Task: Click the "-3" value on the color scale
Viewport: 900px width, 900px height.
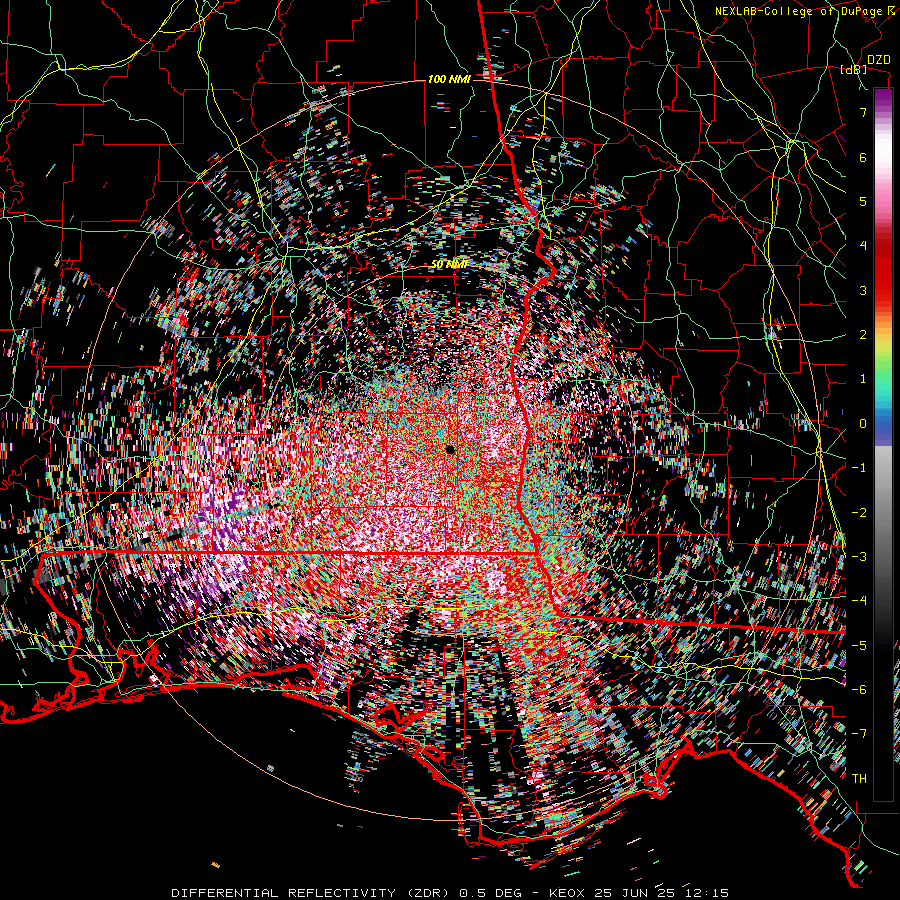Action: (859, 557)
